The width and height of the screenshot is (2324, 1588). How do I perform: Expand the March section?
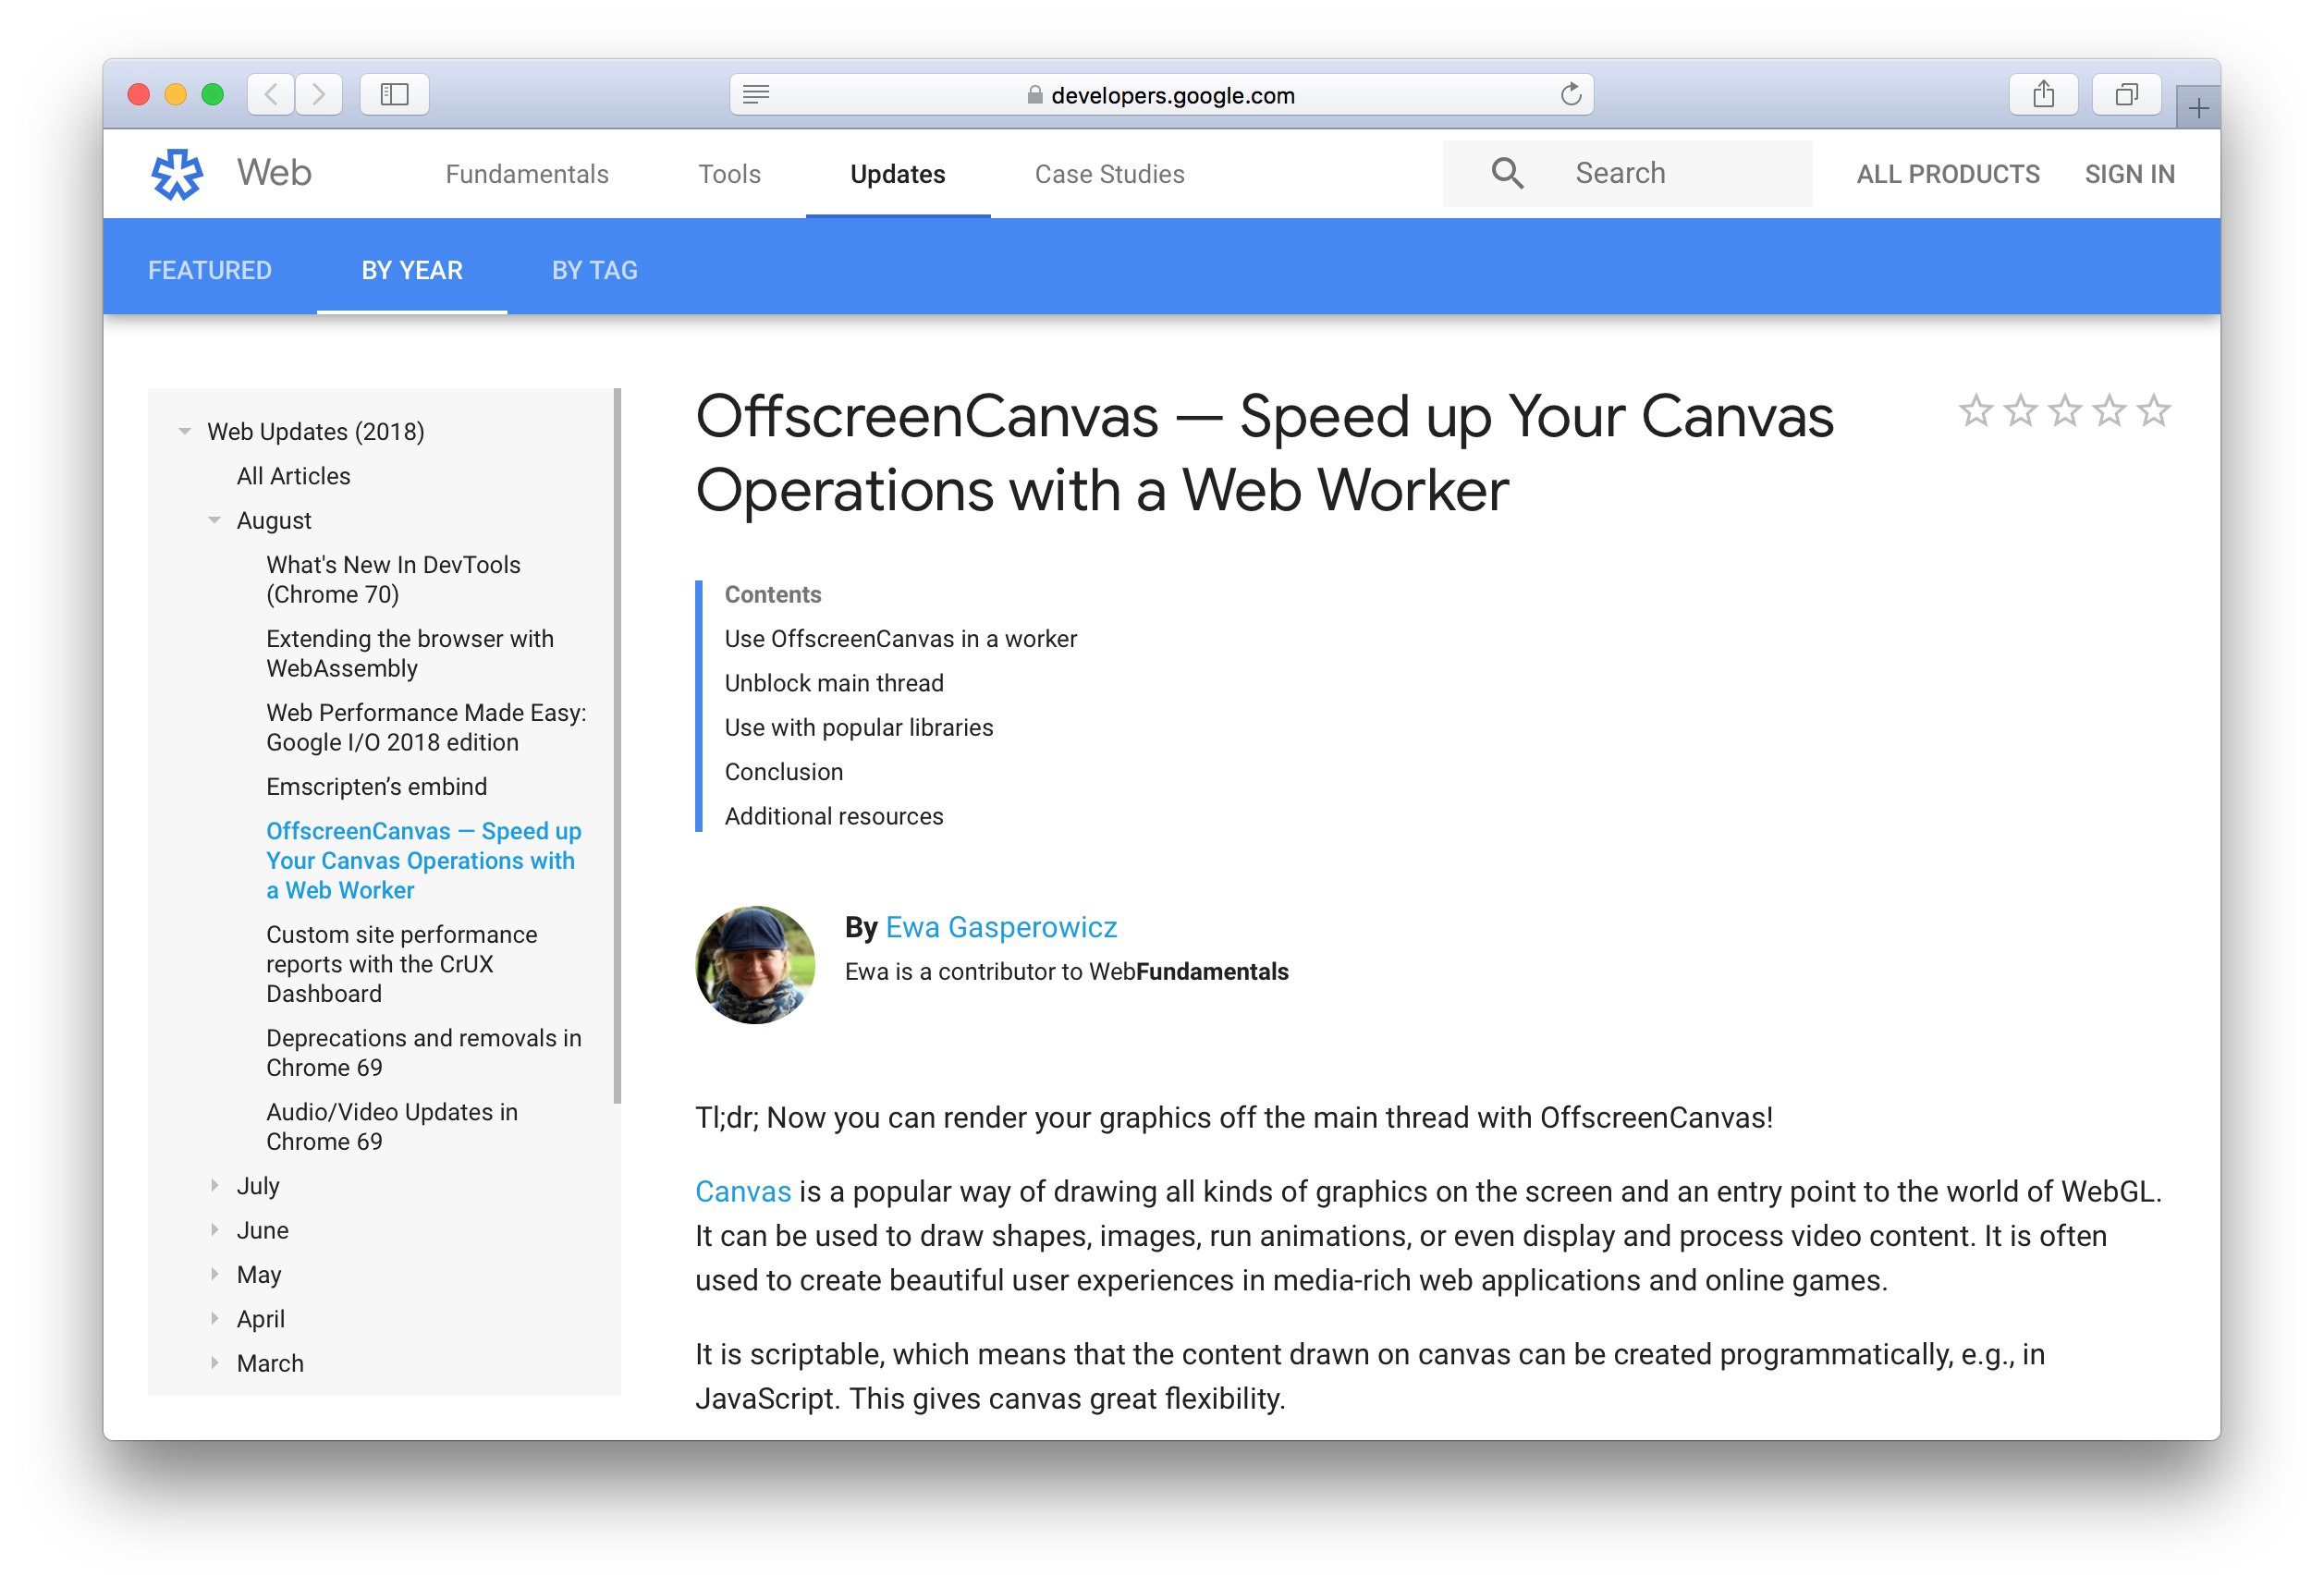coord(214,1363)
